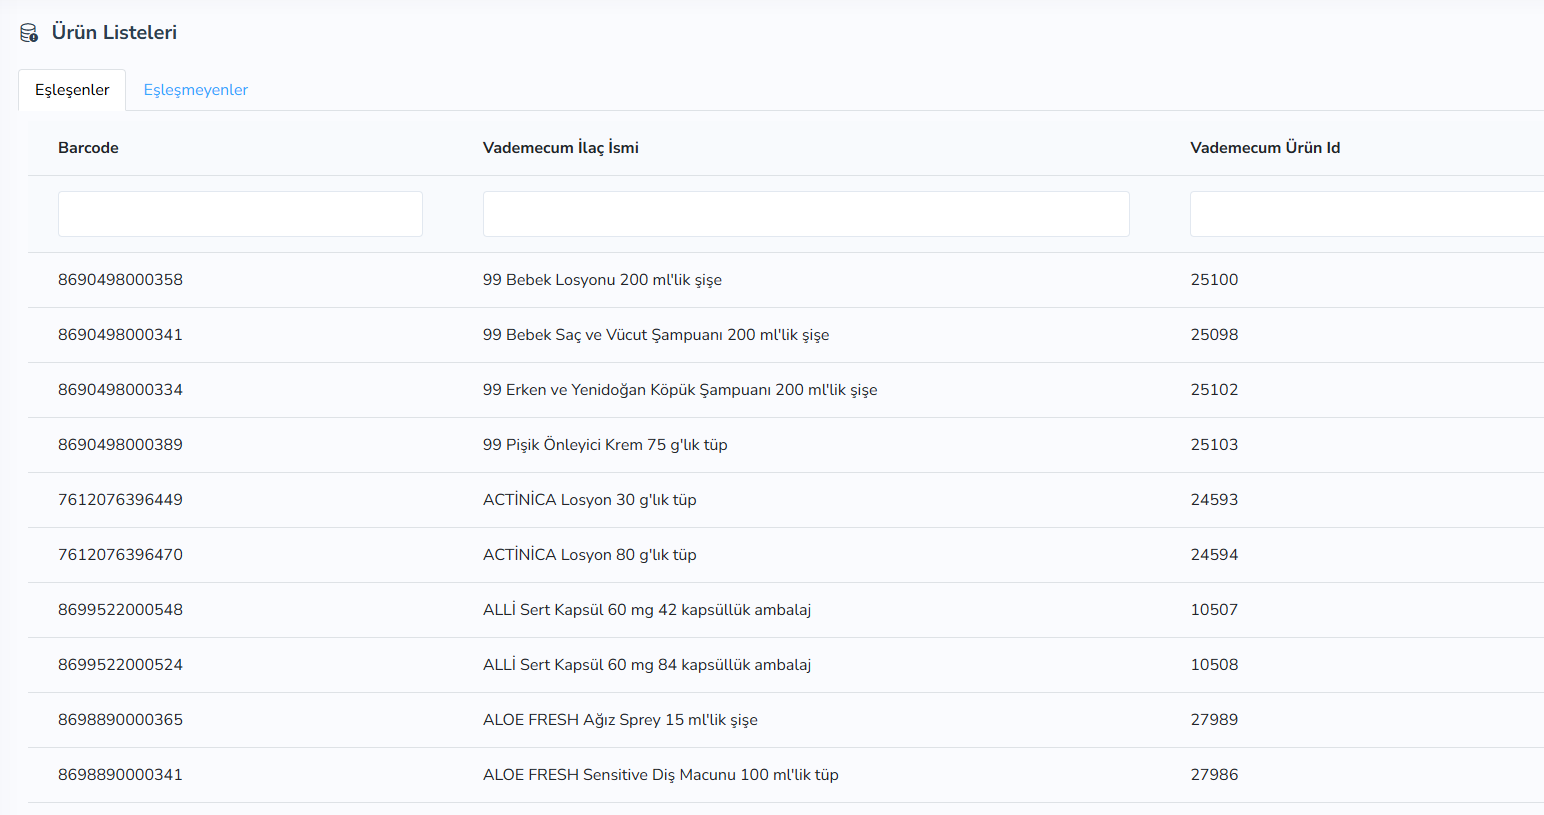The width and height of the screenshot is (1544, 815).
Task: Select the 99 Erken ve Yenidoğan Köpük Şampuanı row
Action: tap(786, 390)
